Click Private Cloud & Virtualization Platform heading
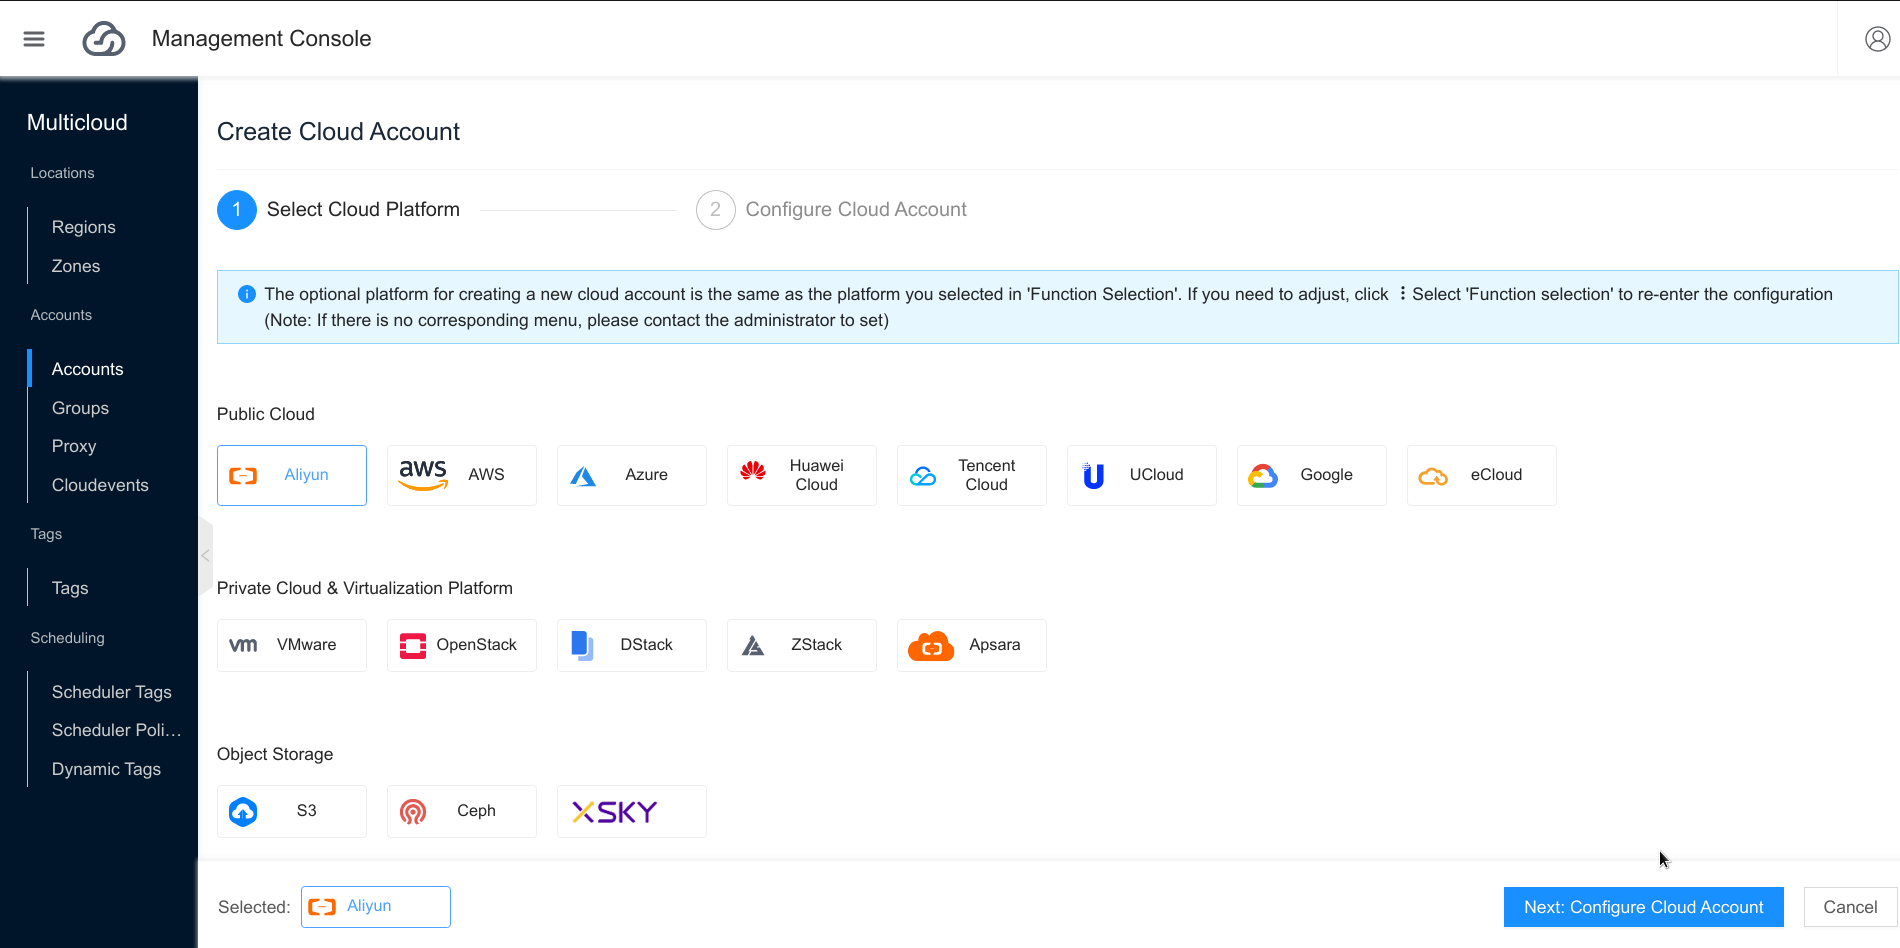The height and width of the screenshot is (948, 1900). [365, 588]
